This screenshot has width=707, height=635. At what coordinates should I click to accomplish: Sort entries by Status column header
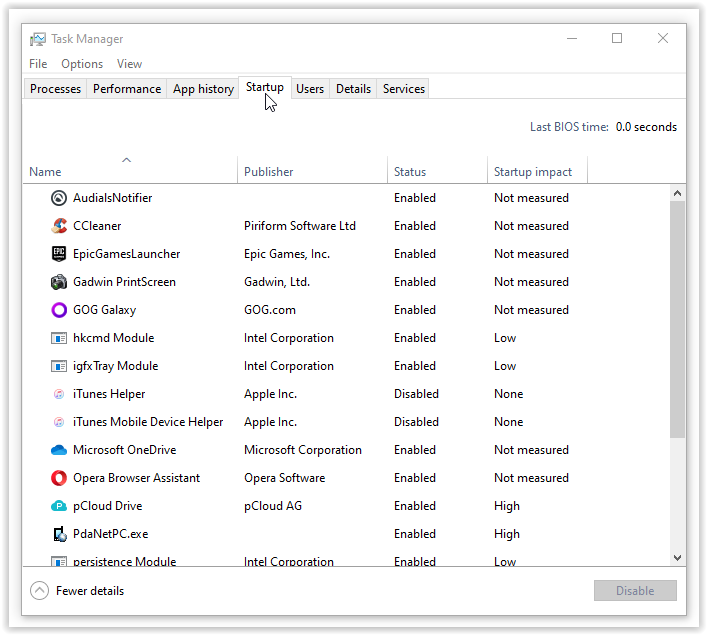point(410,171)
